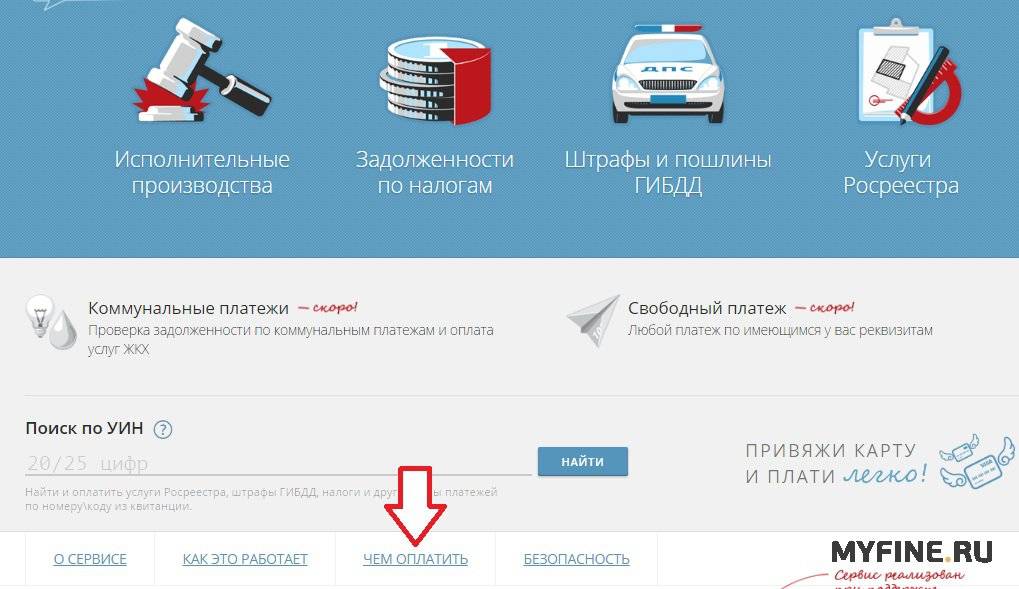Image resolution: width=1019 pixels, height=589 pixels.
Task: Focus the УИН search input field
Action: point(278,463)
